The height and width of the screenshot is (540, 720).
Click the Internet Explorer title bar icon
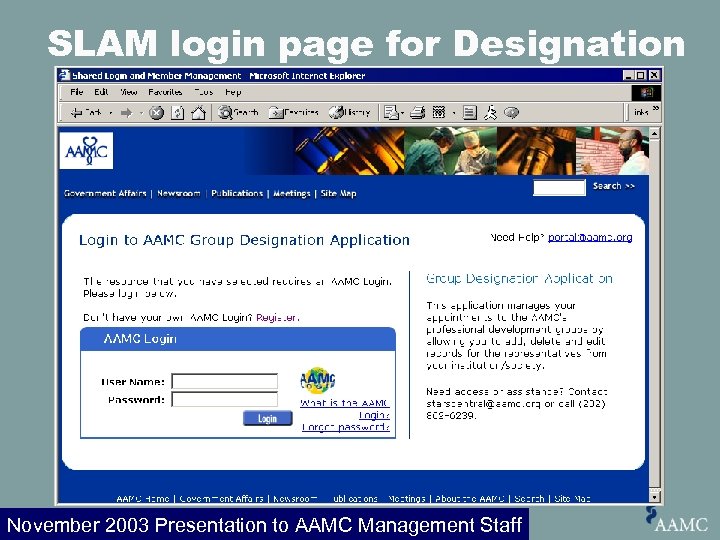[x=64, y=75]
